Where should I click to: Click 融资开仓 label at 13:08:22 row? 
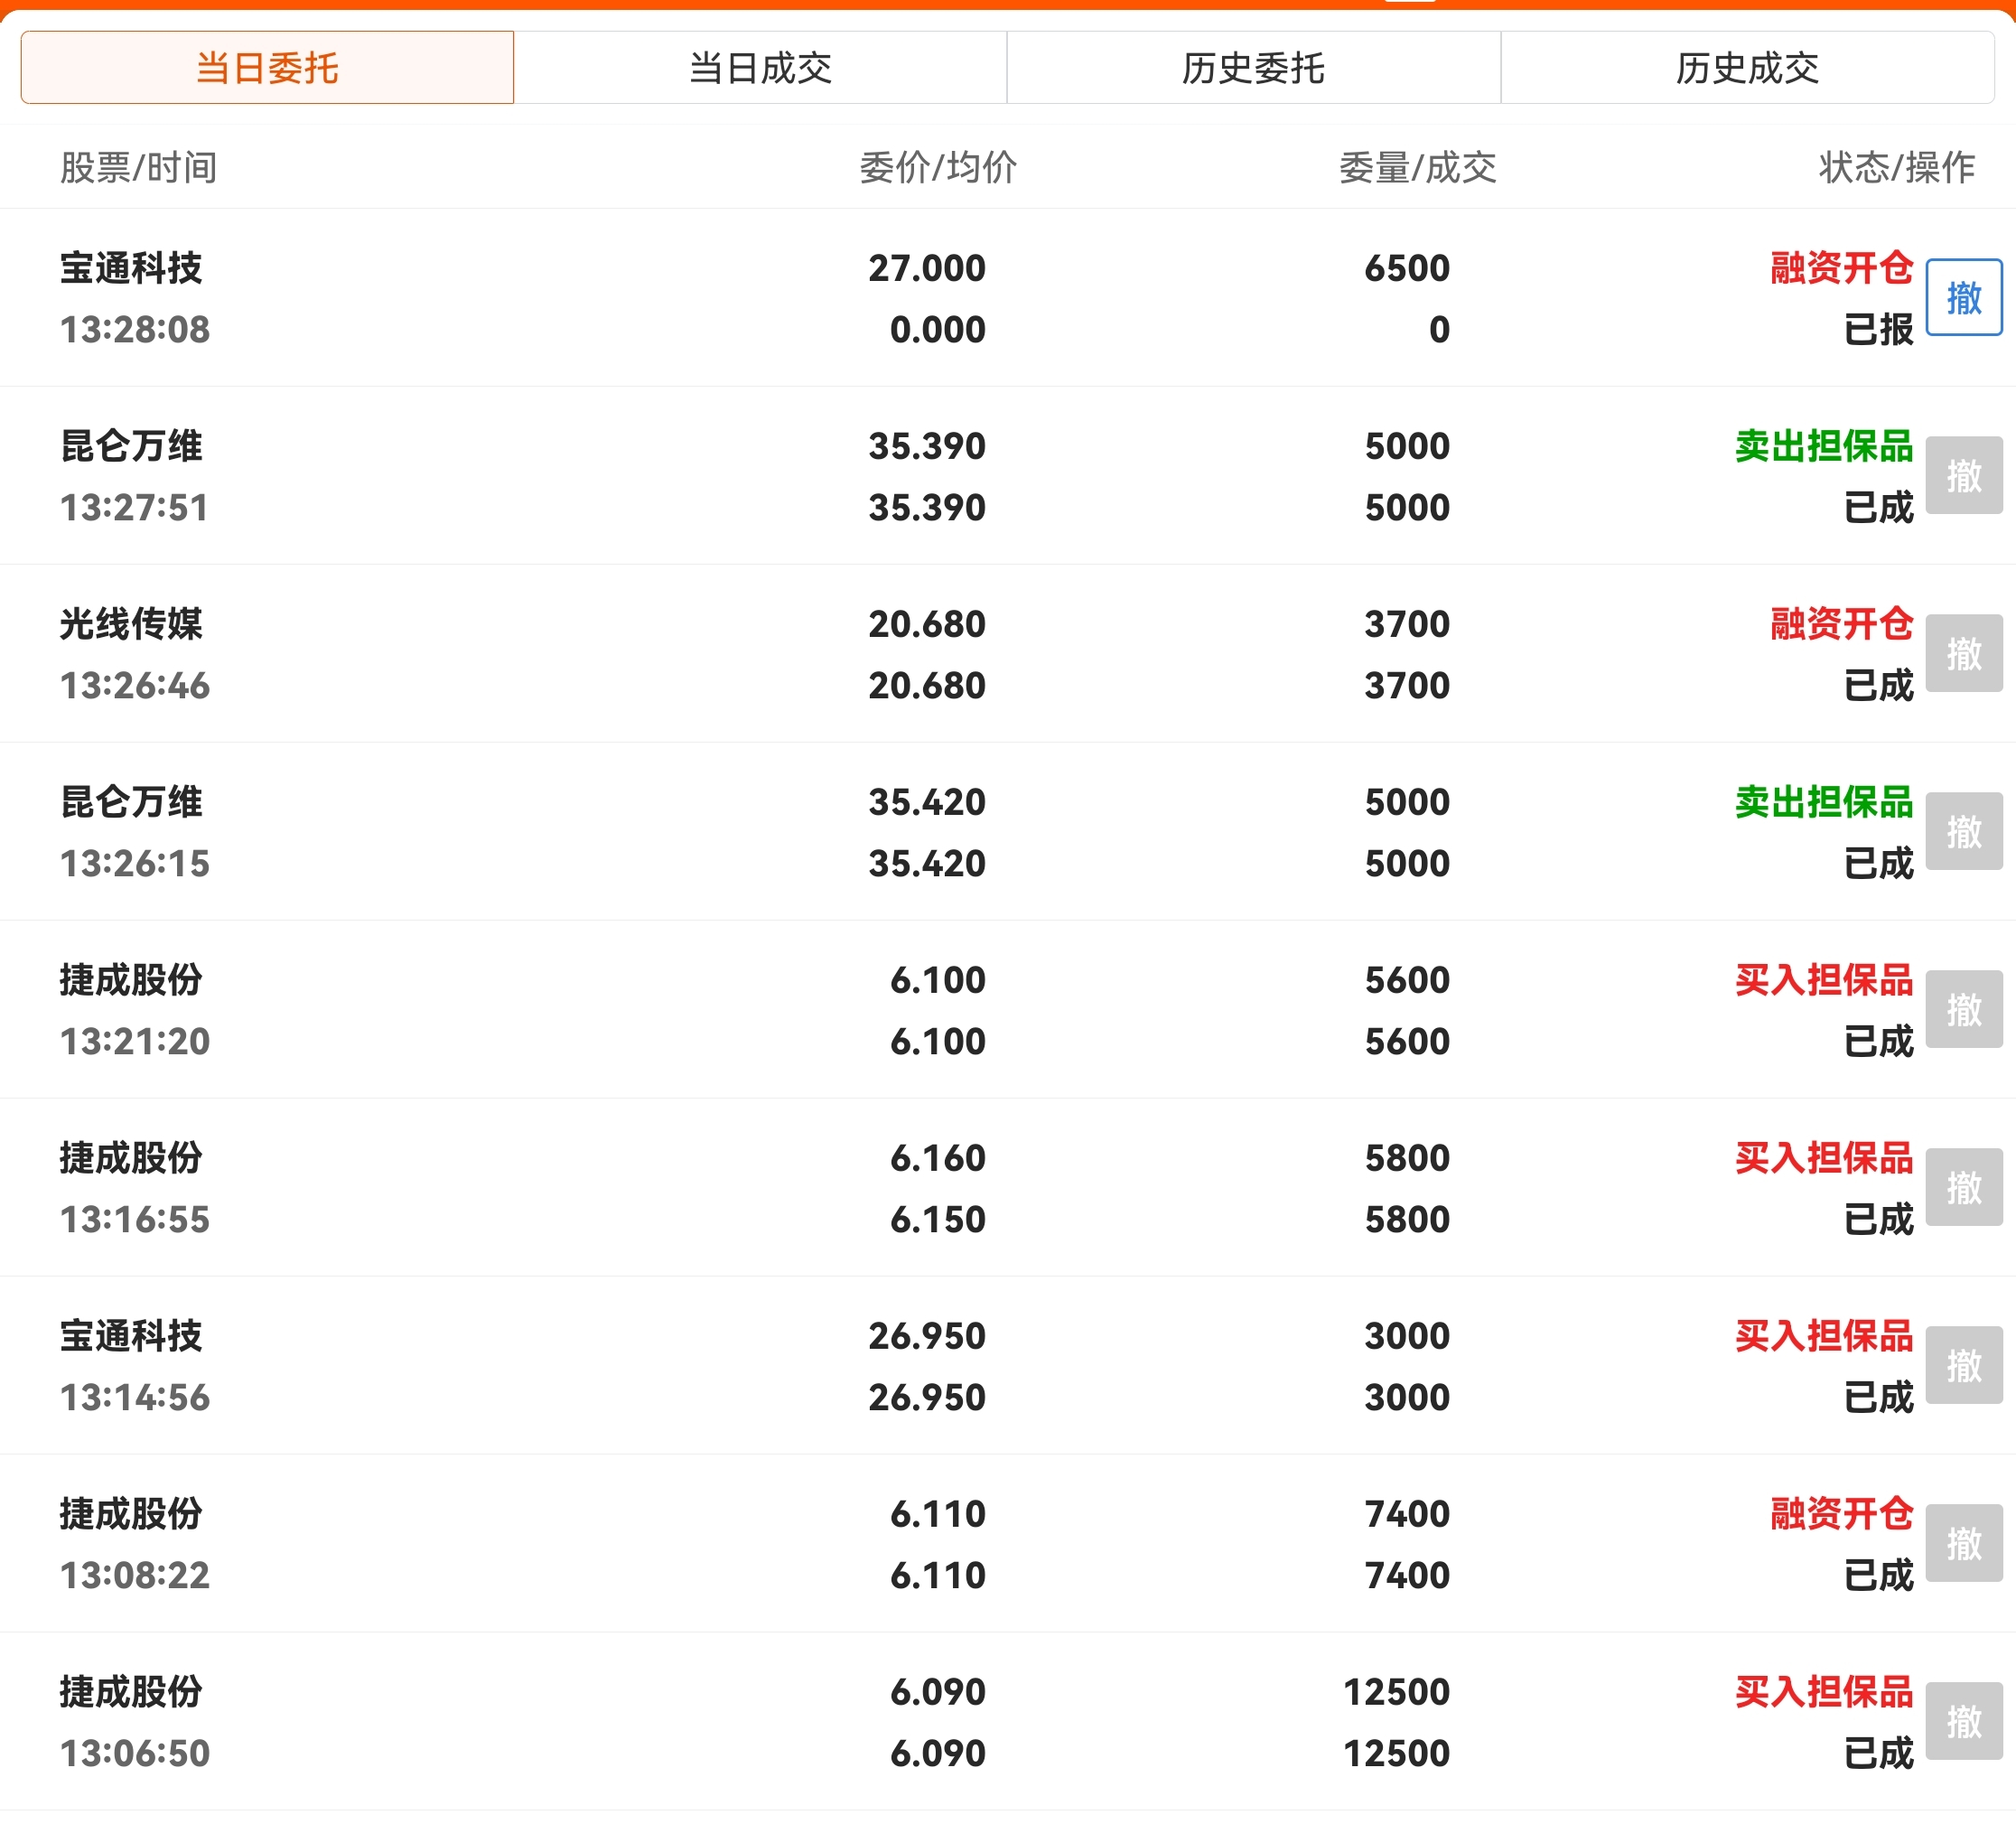coord(1841,1514)
